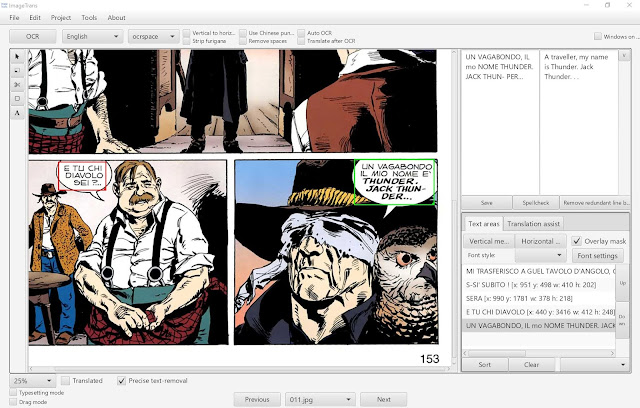
Task: Select the SERA text area row
Action: [x=539, y=298]
